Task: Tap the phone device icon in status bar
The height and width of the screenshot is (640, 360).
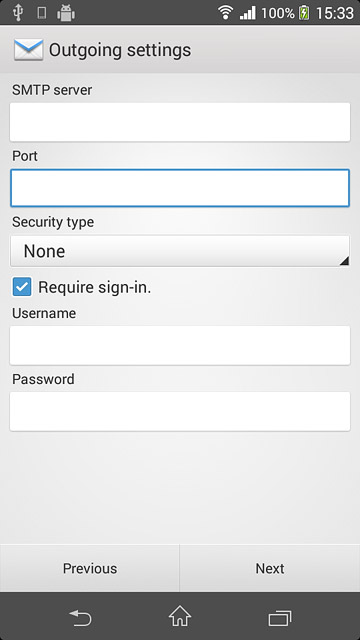Action: tap(41, 13)
